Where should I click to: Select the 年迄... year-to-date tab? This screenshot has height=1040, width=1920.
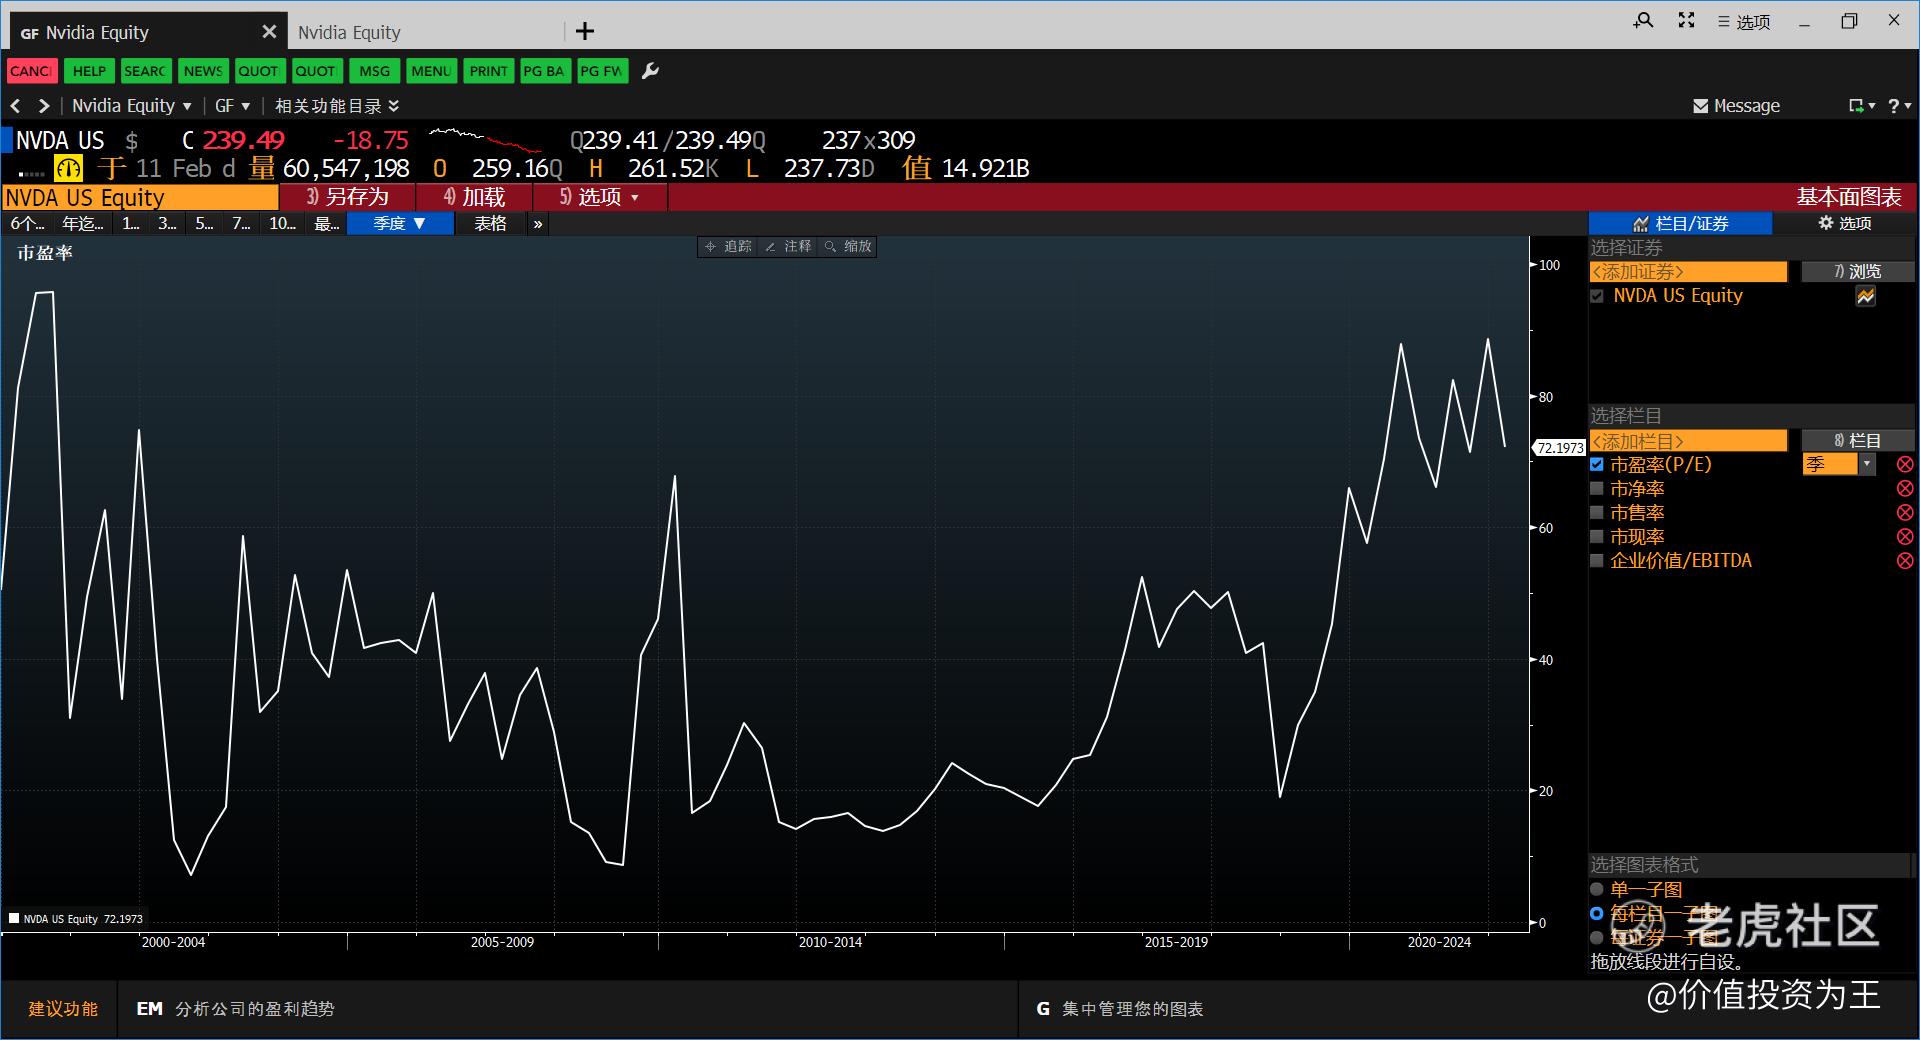coord(83,224)
